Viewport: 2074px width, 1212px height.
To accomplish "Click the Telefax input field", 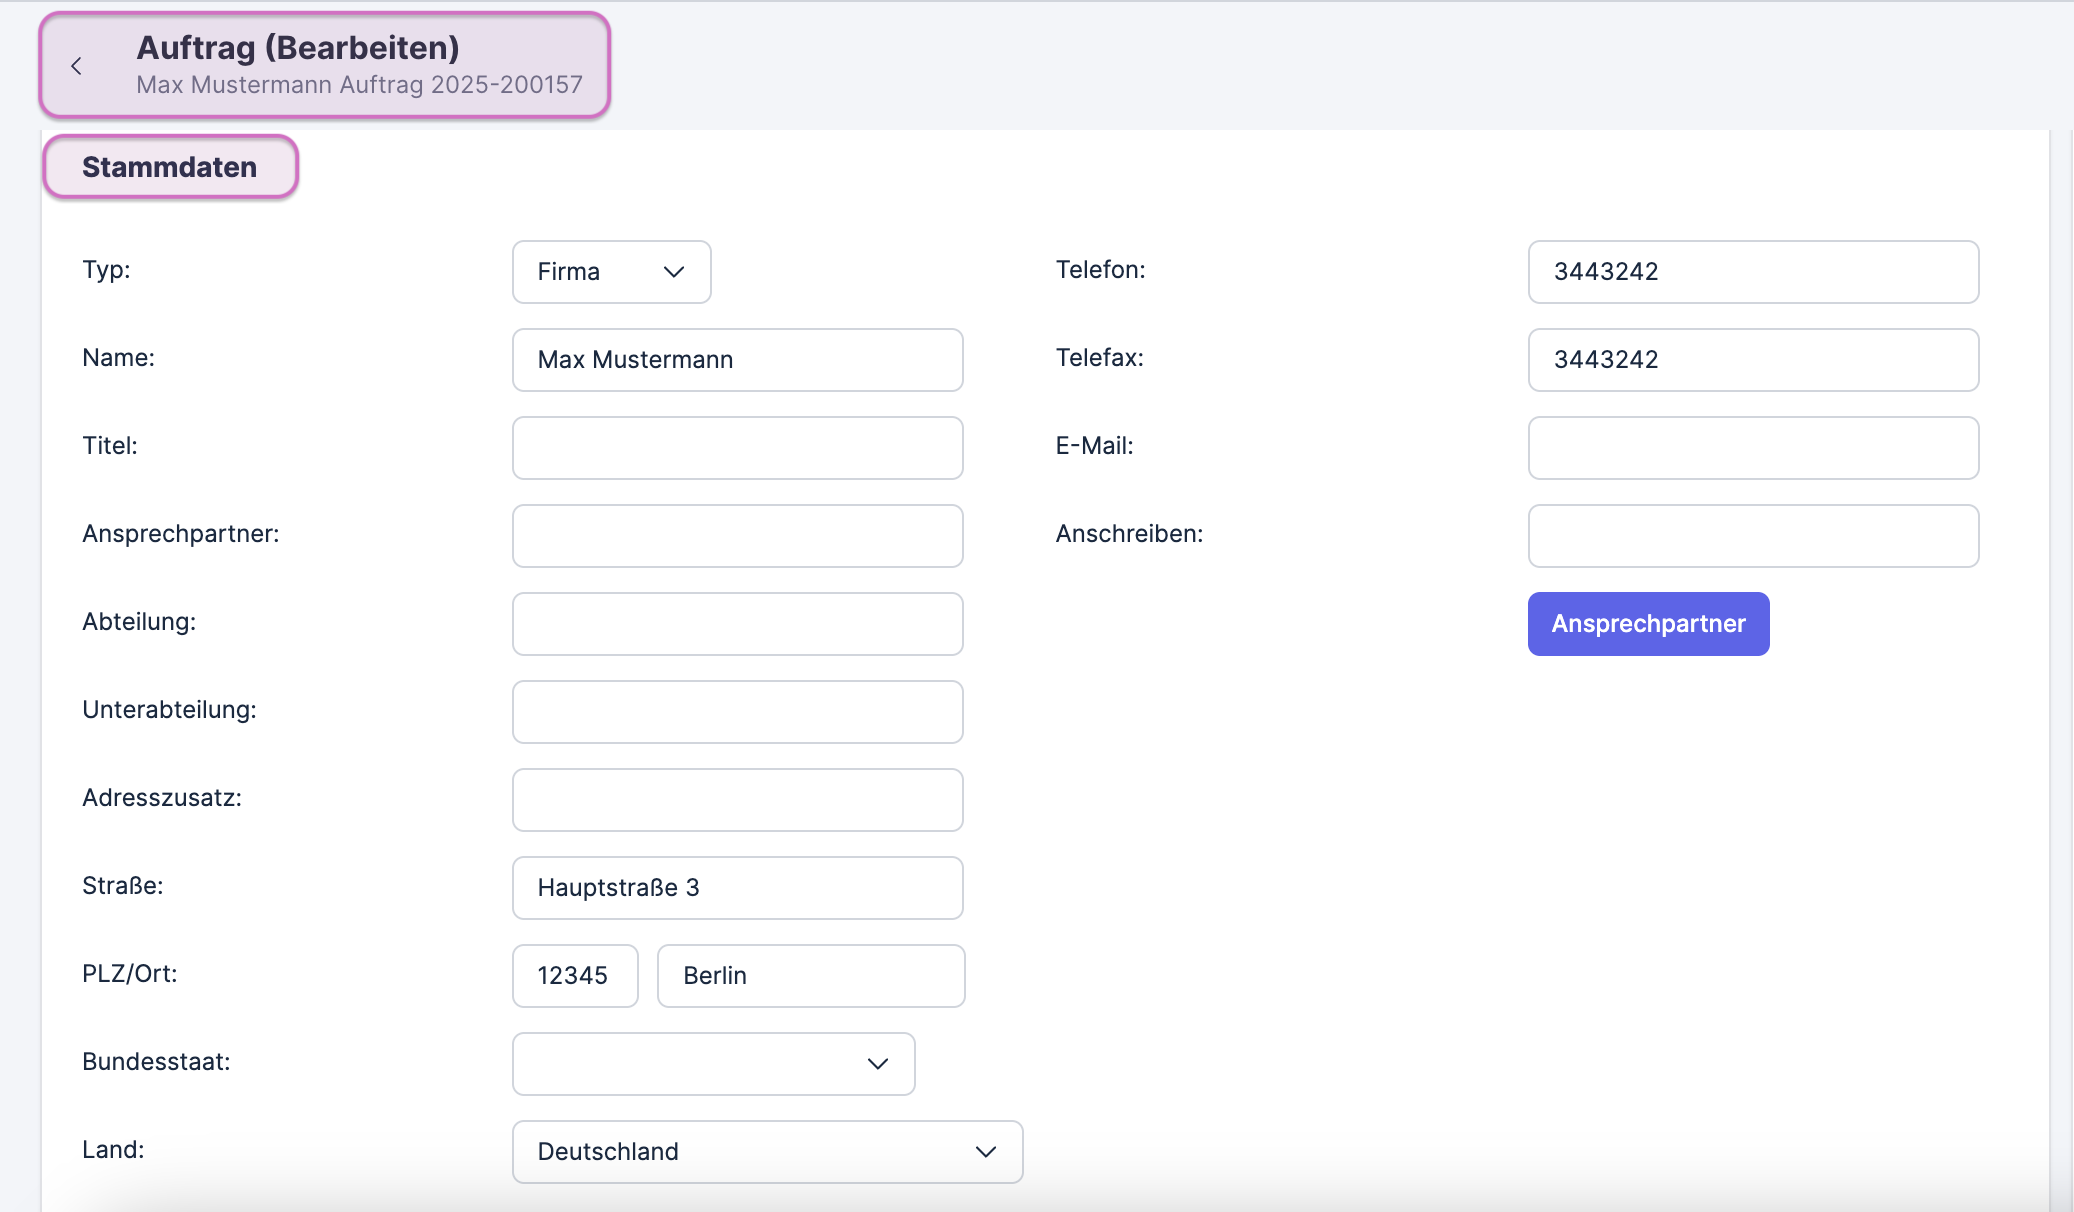I will (1753, 360).
